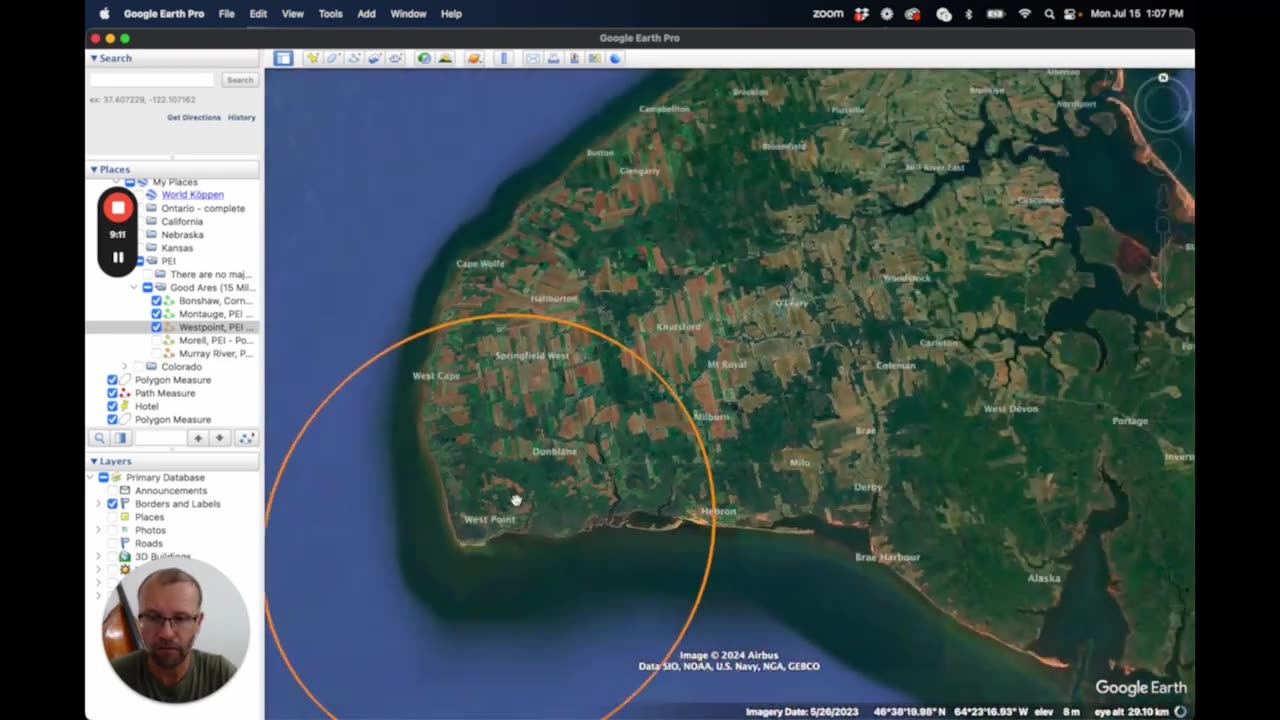Select the Add Path toolbar tool

click(x=354, y=58)
